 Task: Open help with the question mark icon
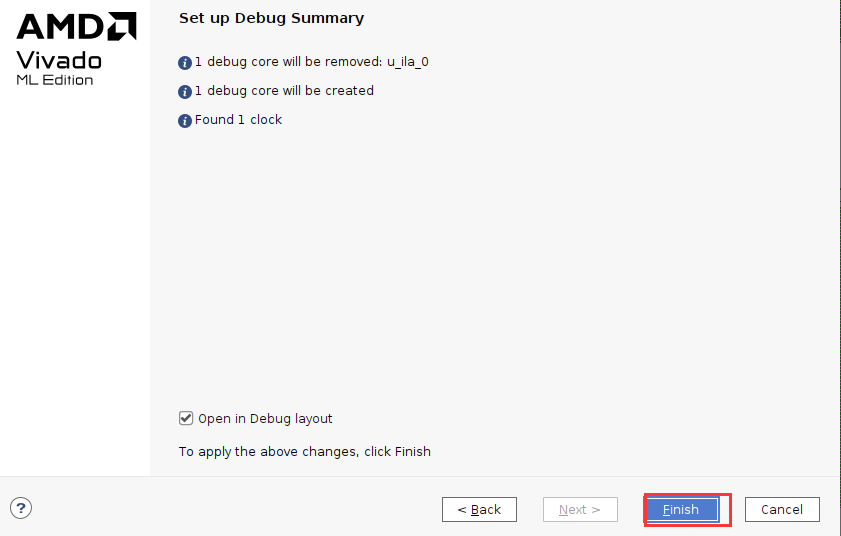click(21, 508)
